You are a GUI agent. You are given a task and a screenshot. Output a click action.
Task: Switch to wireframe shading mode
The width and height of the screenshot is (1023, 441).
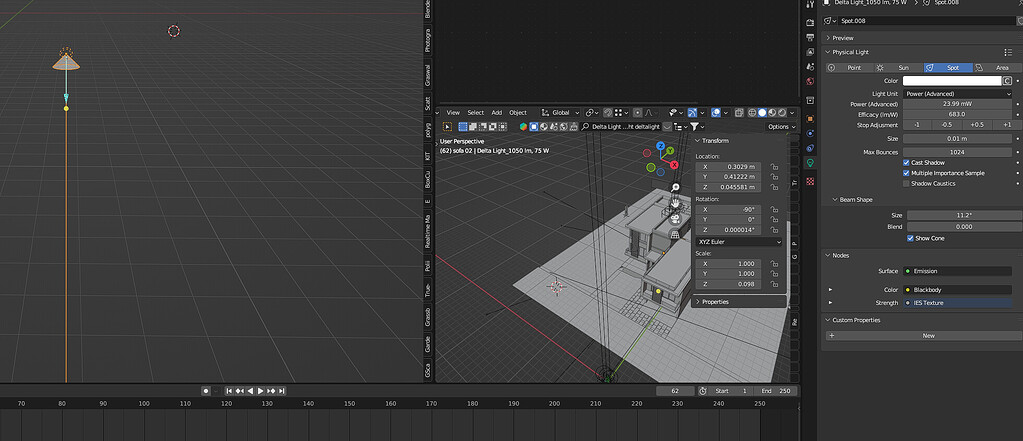pyautogui.click(x=752, y=113)
